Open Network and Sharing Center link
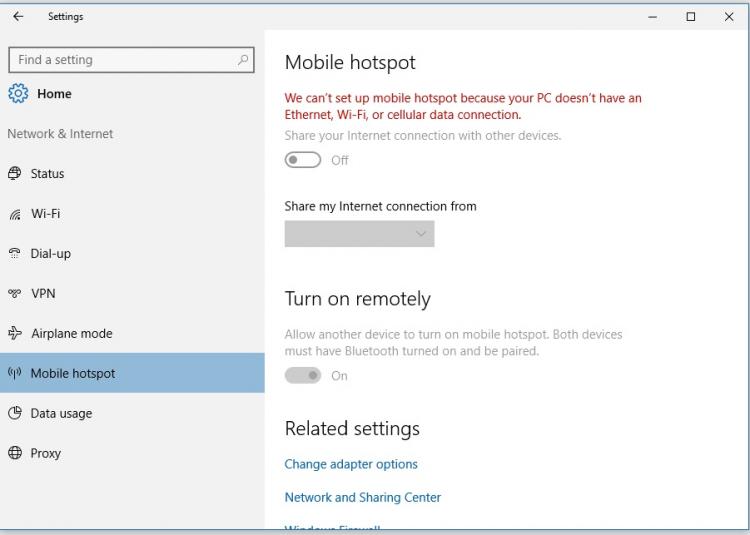 362,497
